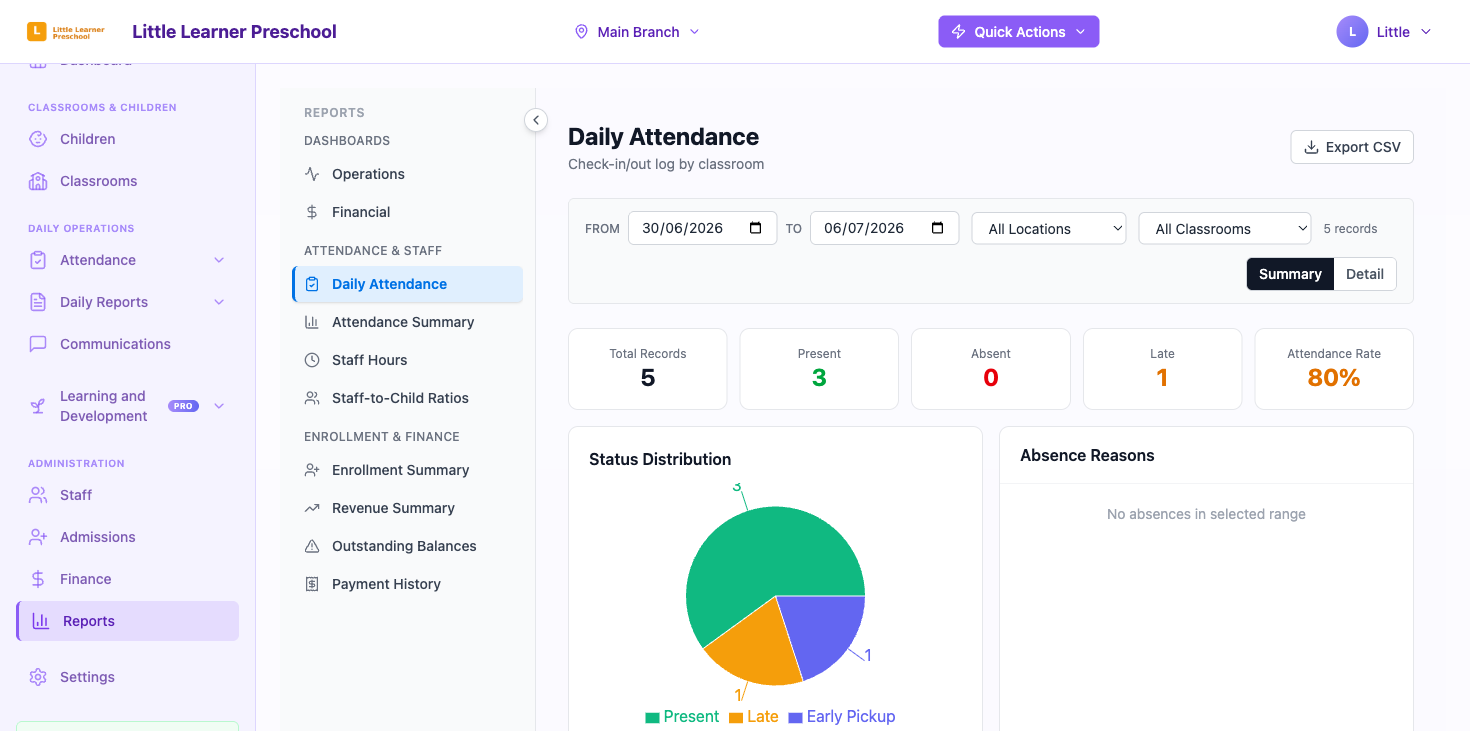Click the Outstanding Balances warning triangle icon

click(312, 546)
